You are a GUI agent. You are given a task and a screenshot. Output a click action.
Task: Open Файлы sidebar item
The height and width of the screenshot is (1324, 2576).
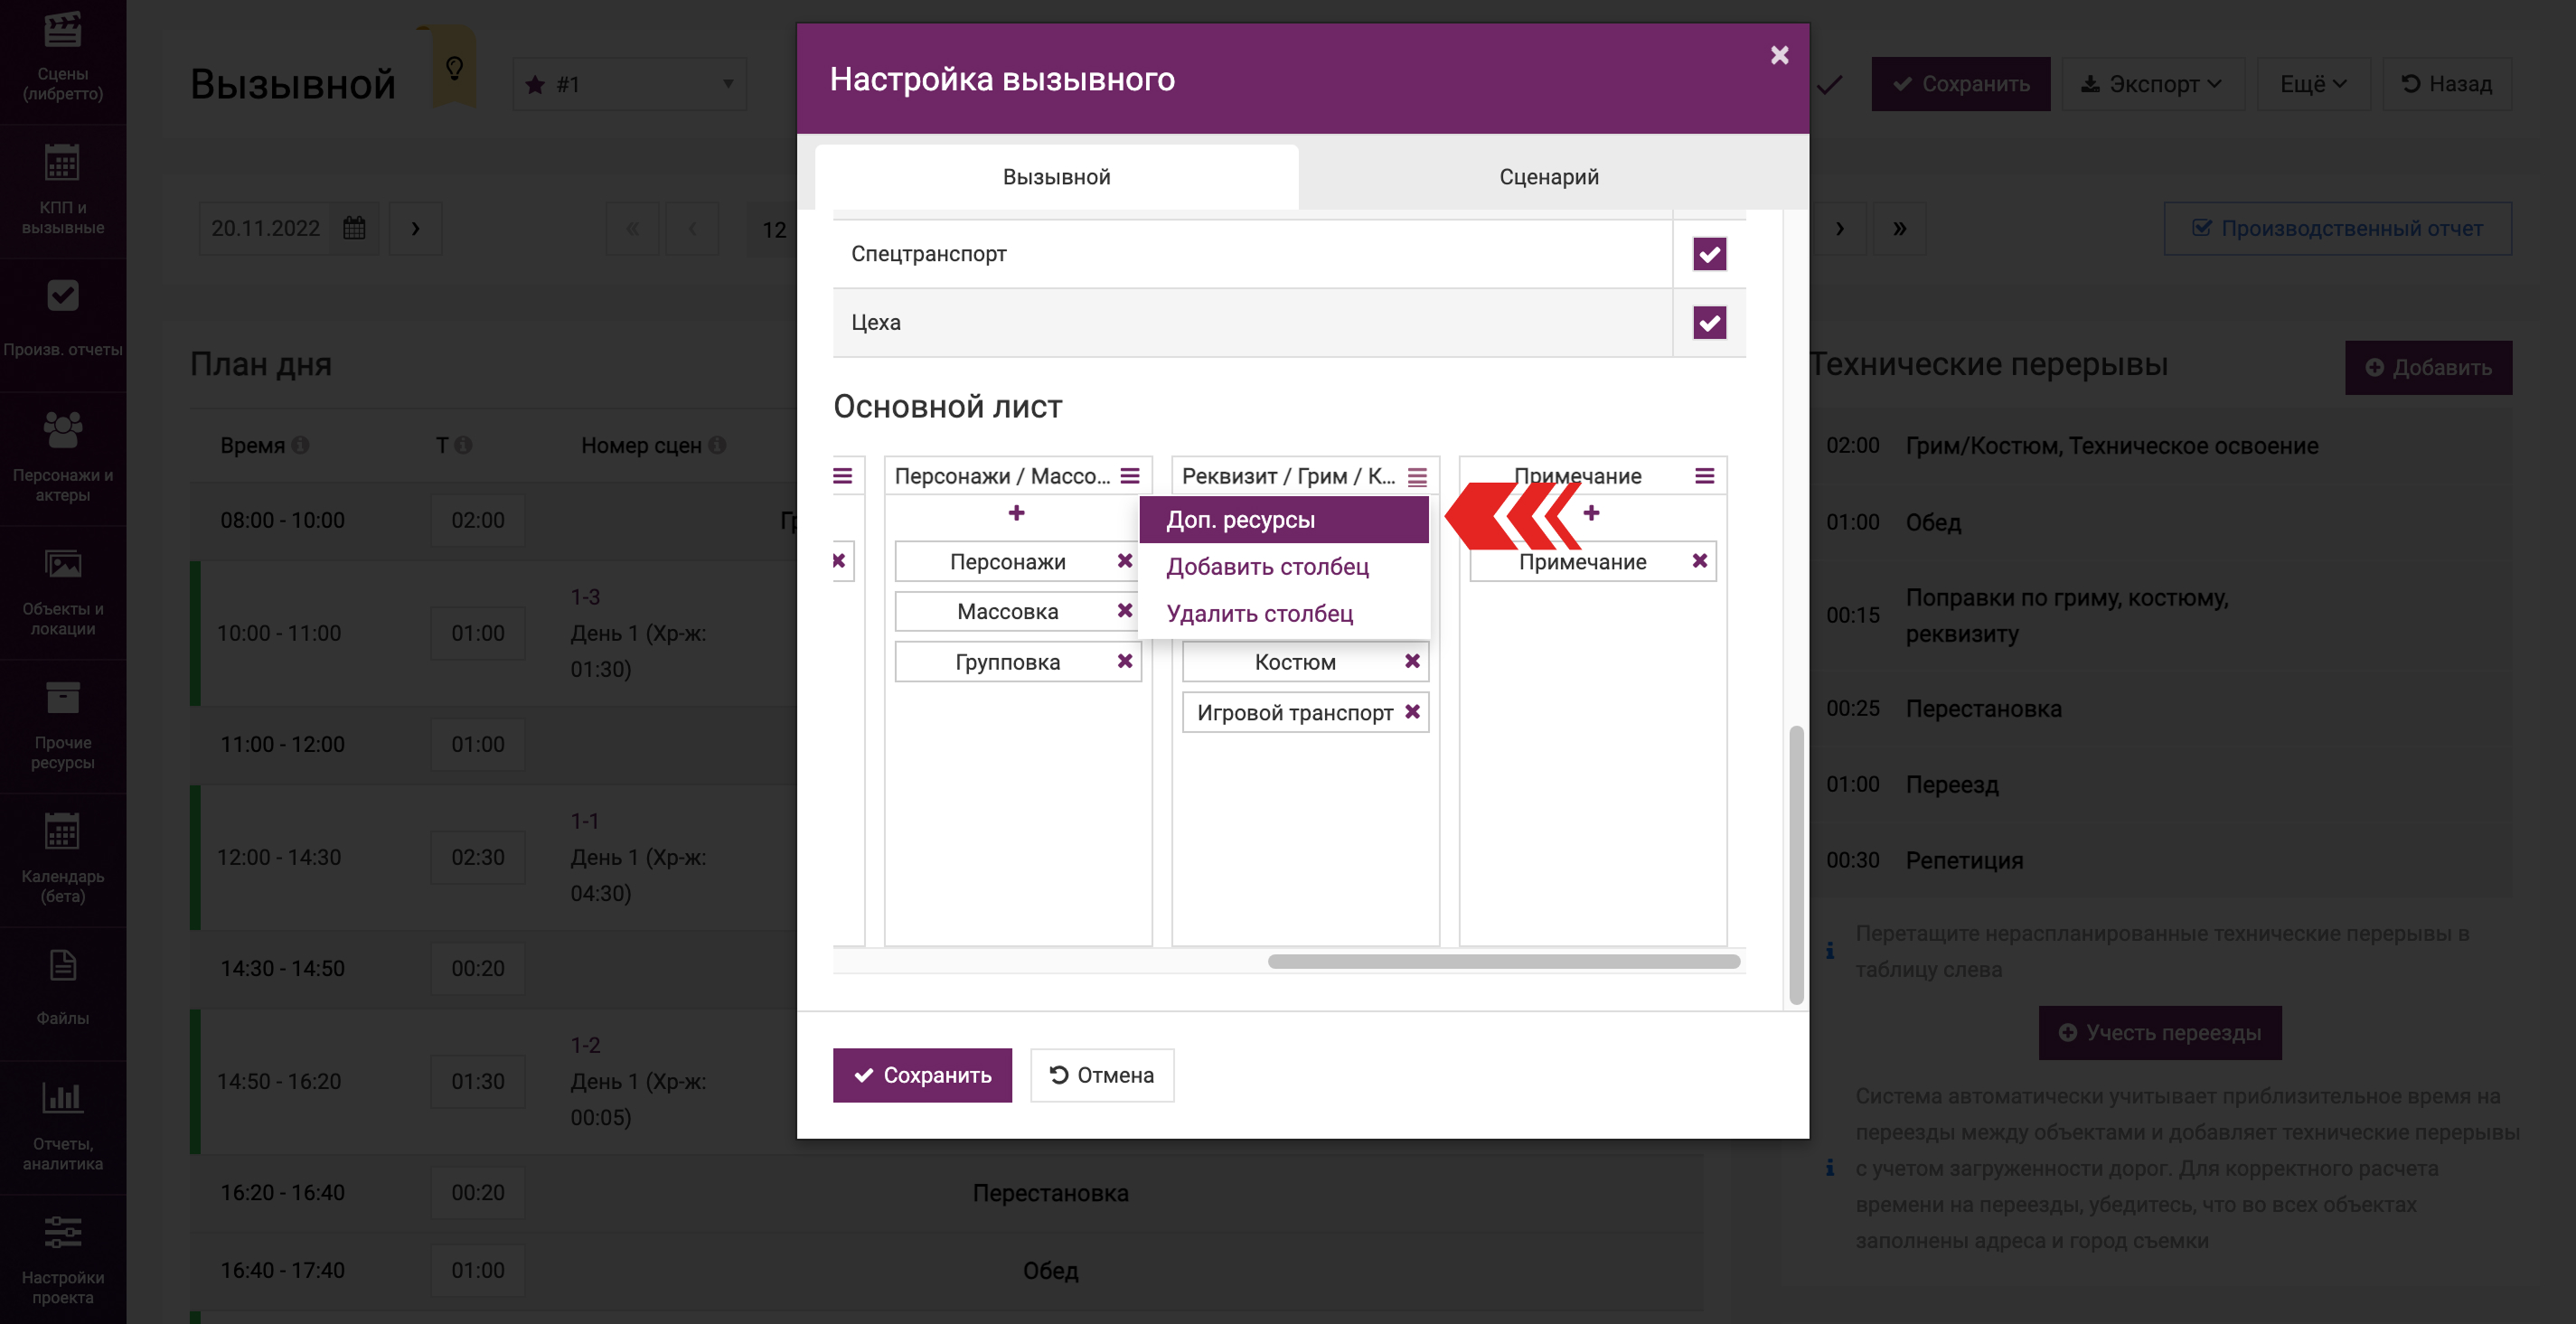(x=63, y=993)
